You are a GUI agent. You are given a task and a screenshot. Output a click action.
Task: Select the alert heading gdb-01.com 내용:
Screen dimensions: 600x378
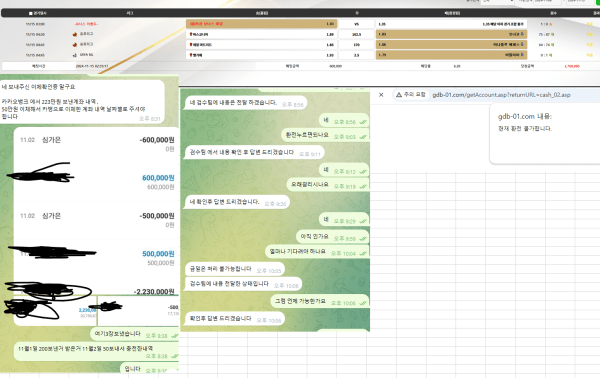pyautogui.click(x=525, y=116)
